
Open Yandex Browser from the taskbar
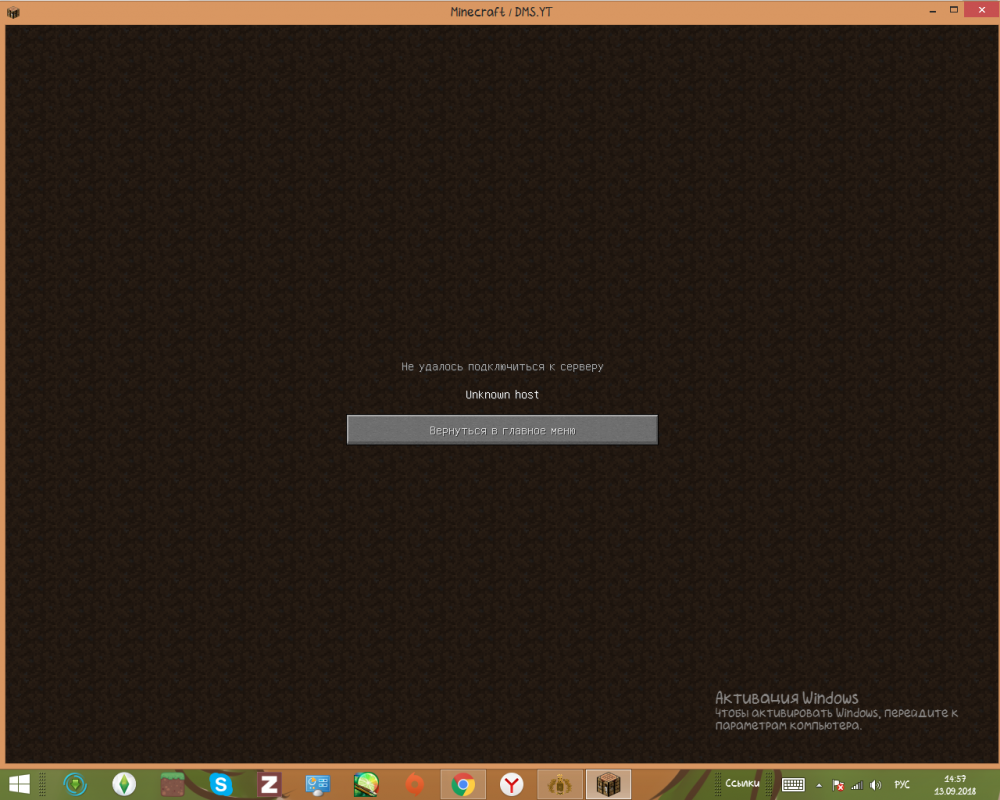[511, 784]
